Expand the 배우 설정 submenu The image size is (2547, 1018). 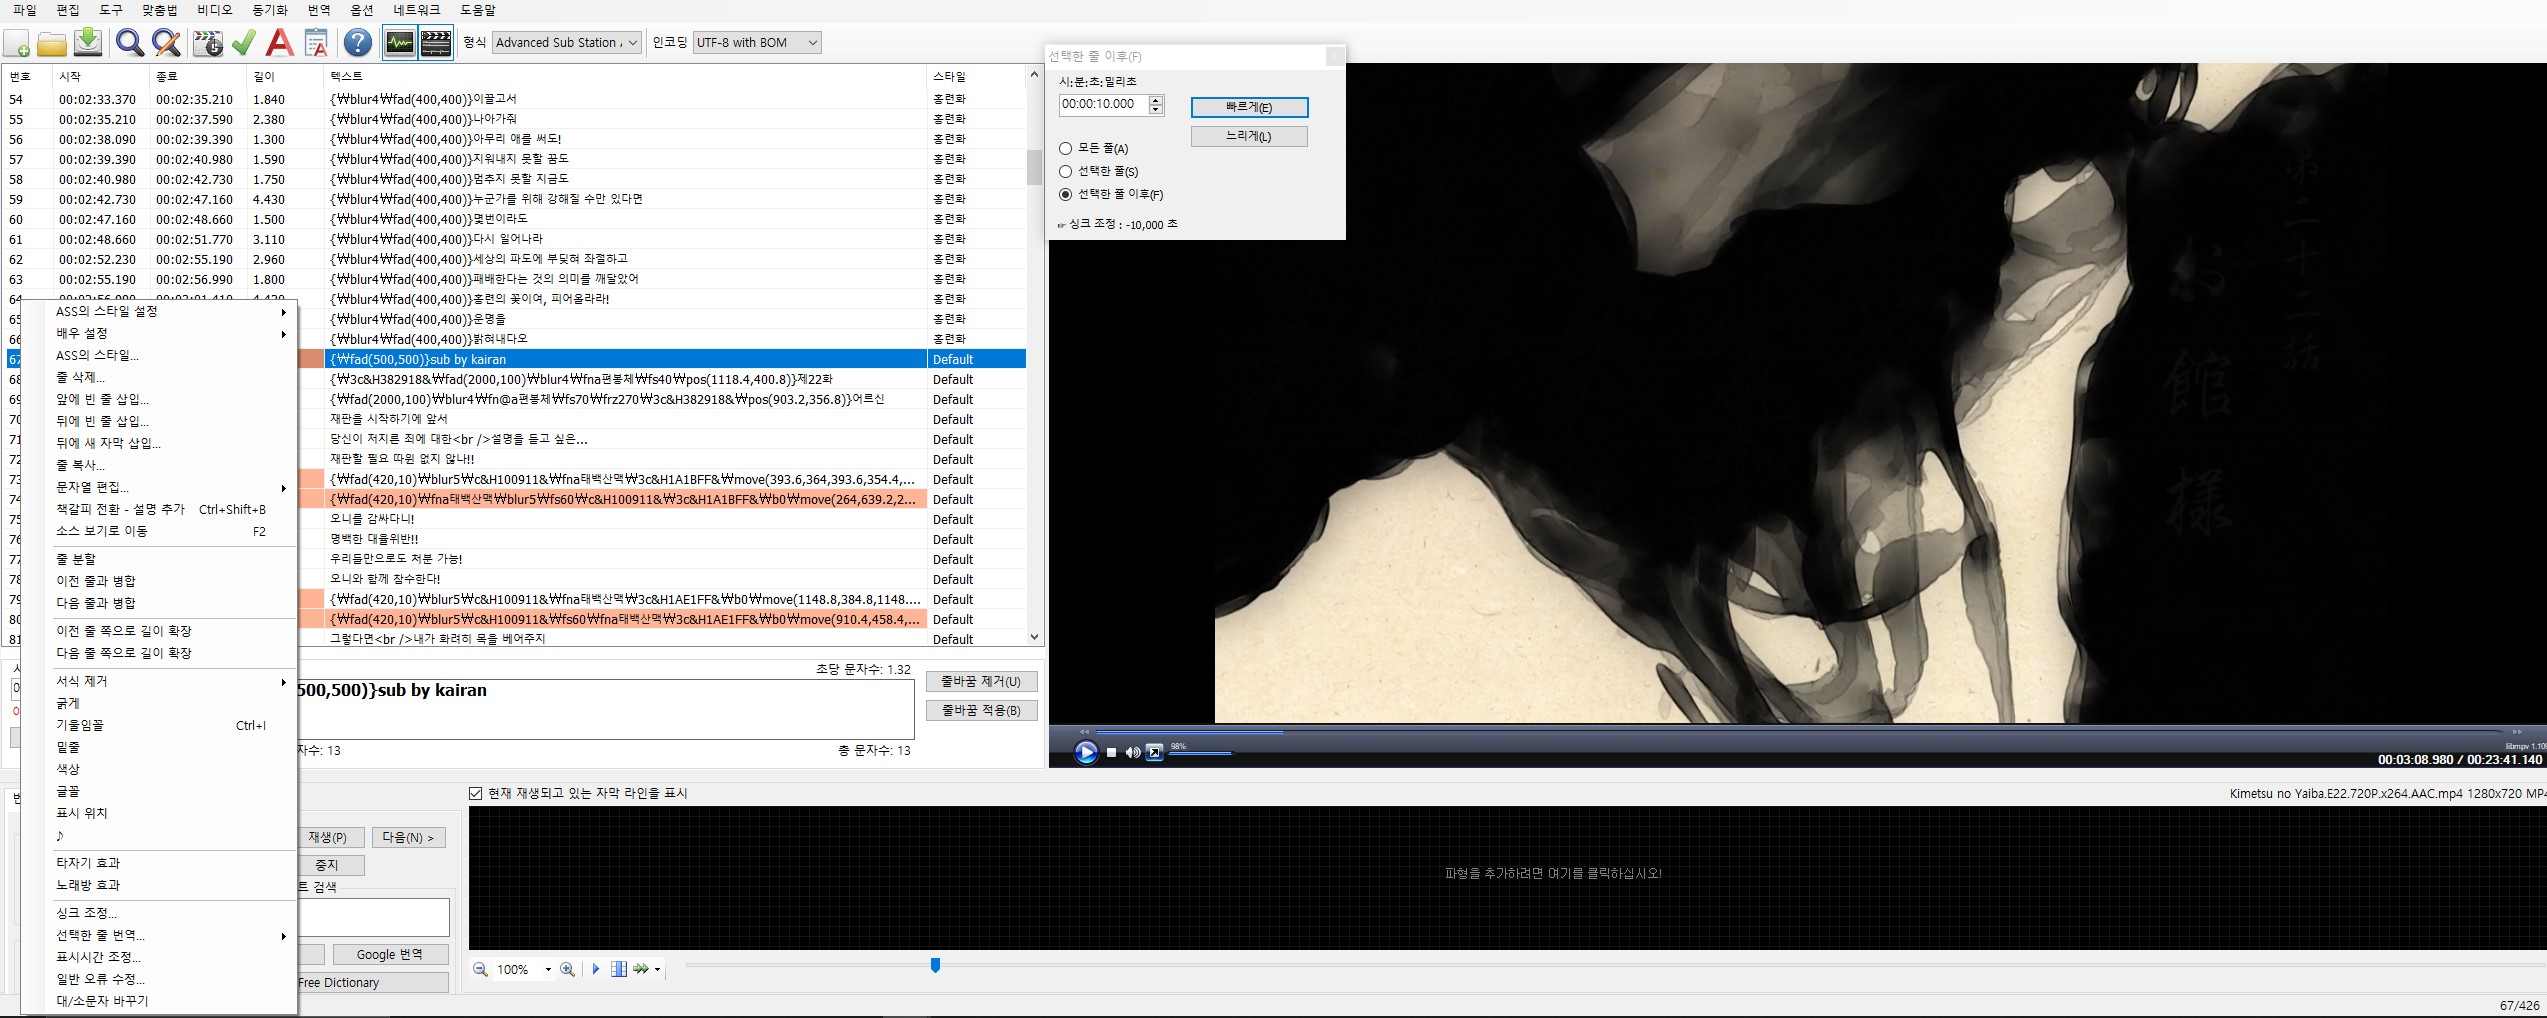172,333
